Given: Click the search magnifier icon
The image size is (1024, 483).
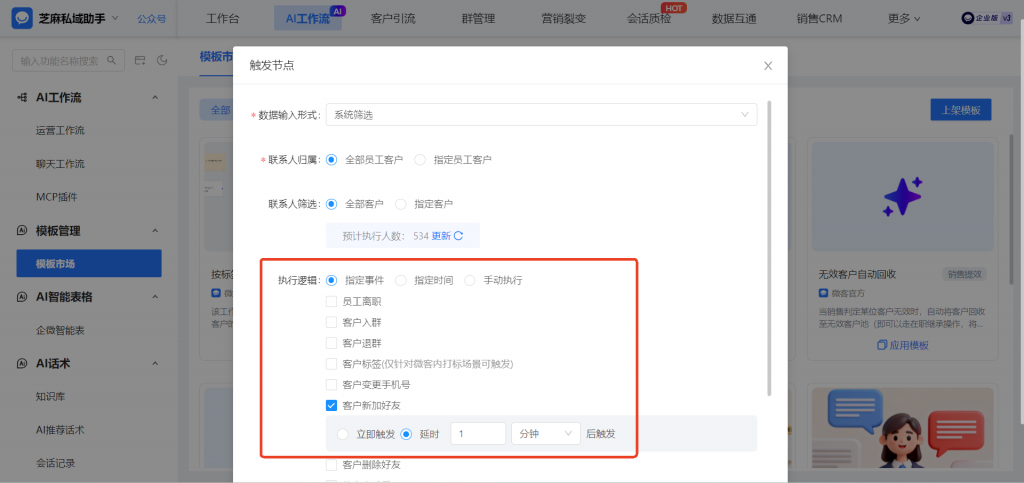Looking at the screenshot, I should coord(112,60).
